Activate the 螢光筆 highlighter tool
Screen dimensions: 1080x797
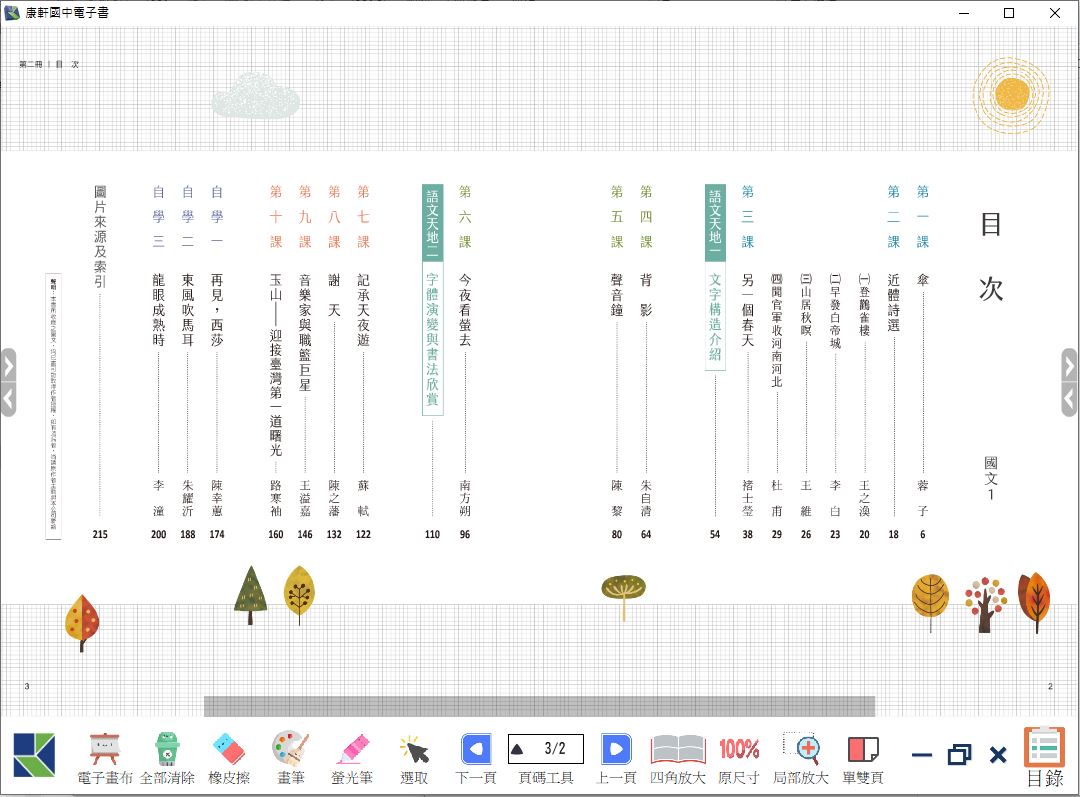[x=352, y=756]
